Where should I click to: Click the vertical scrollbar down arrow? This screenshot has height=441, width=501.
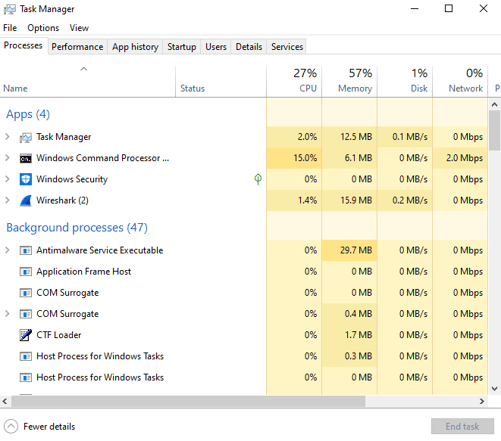(494, 389)
